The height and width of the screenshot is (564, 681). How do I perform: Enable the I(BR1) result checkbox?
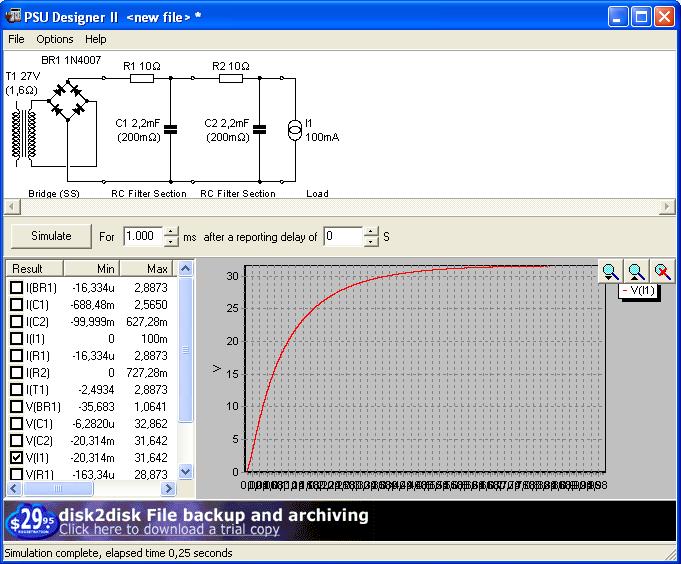[x=16, y=288]
